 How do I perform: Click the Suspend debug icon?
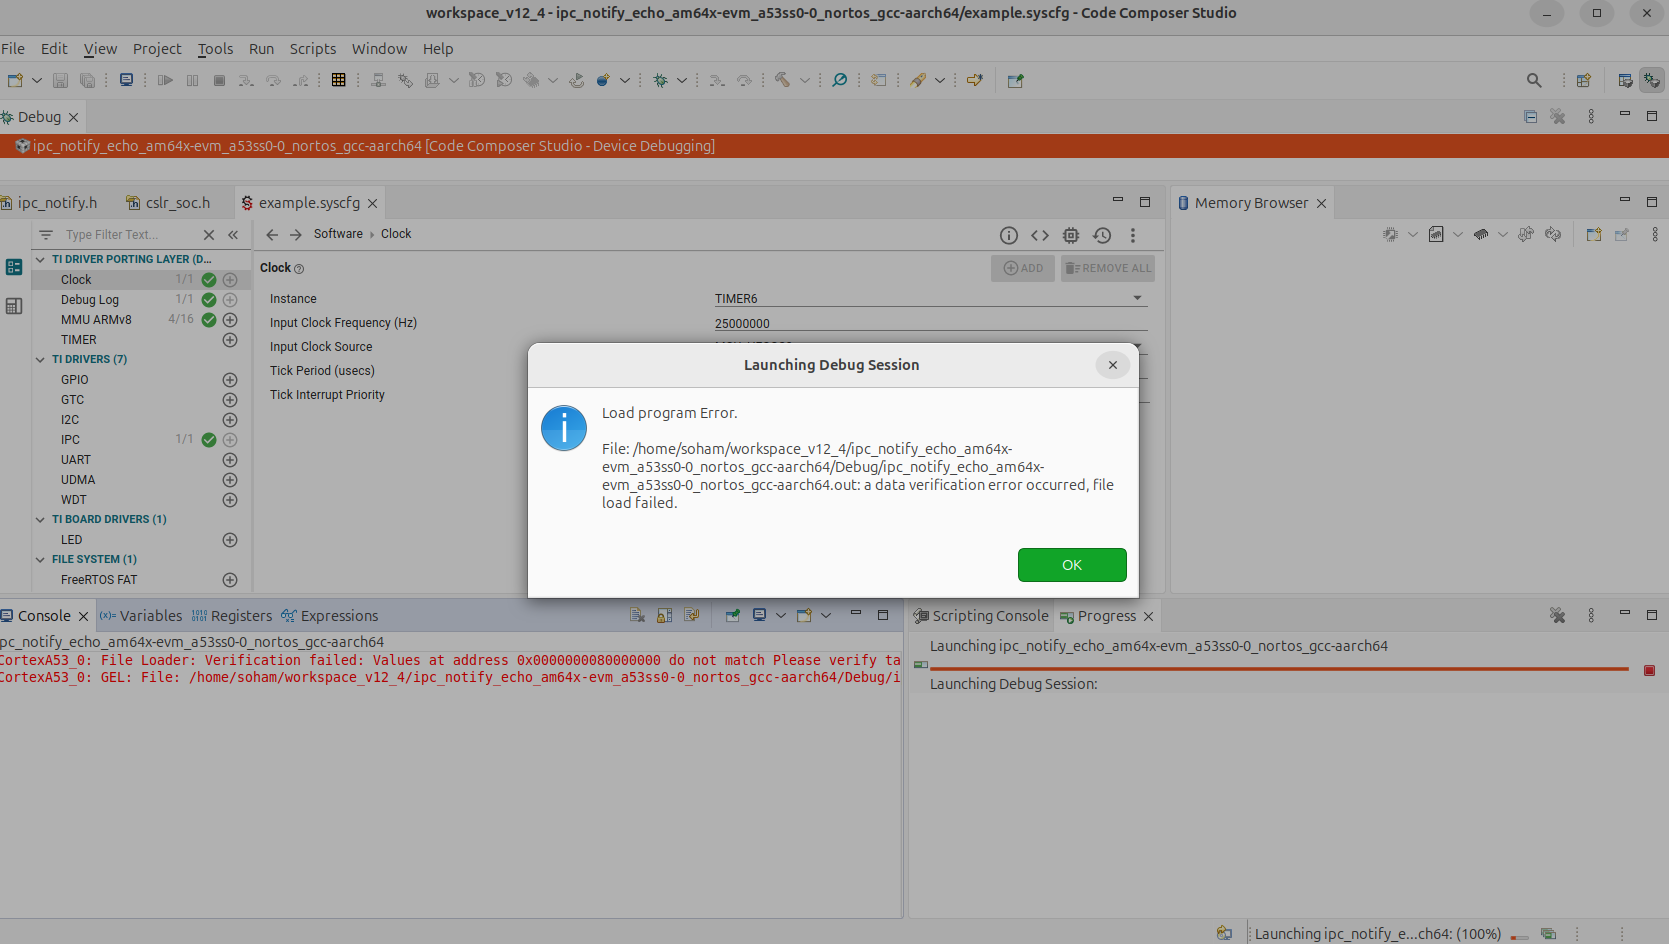(192, 80)
